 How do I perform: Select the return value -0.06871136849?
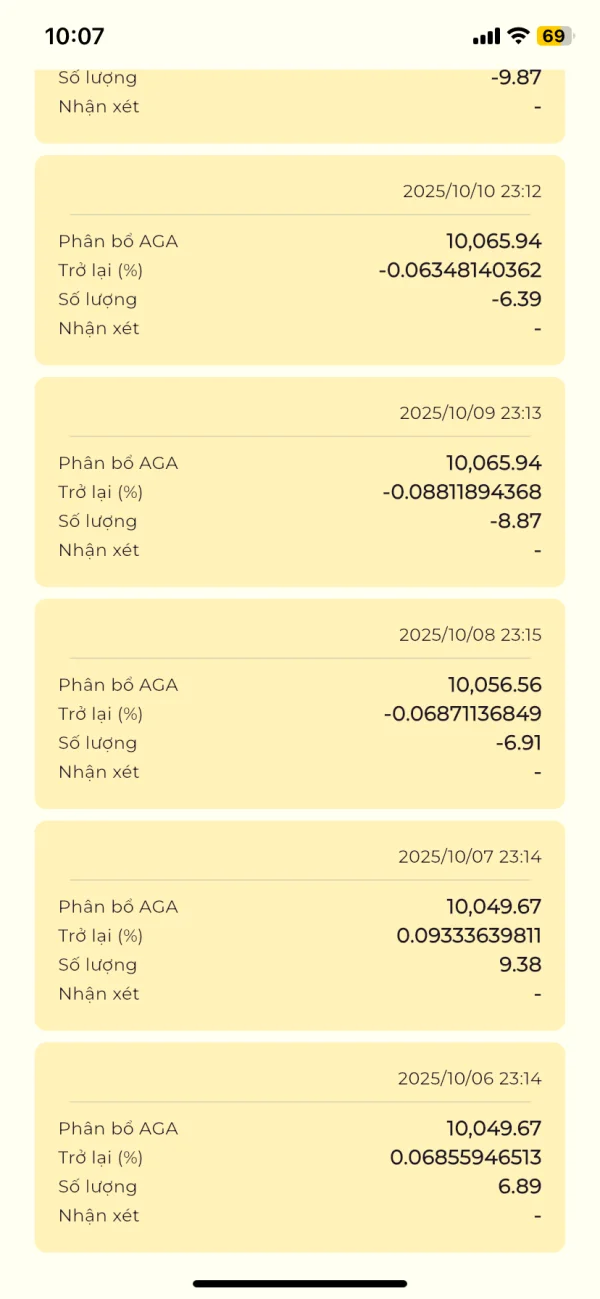tap(463, 714)
